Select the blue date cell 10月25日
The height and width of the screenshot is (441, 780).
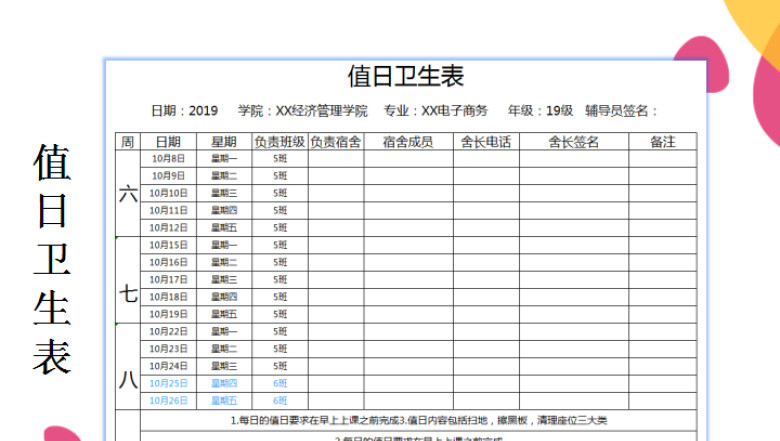pyautogui.click(x=168, y=383)
